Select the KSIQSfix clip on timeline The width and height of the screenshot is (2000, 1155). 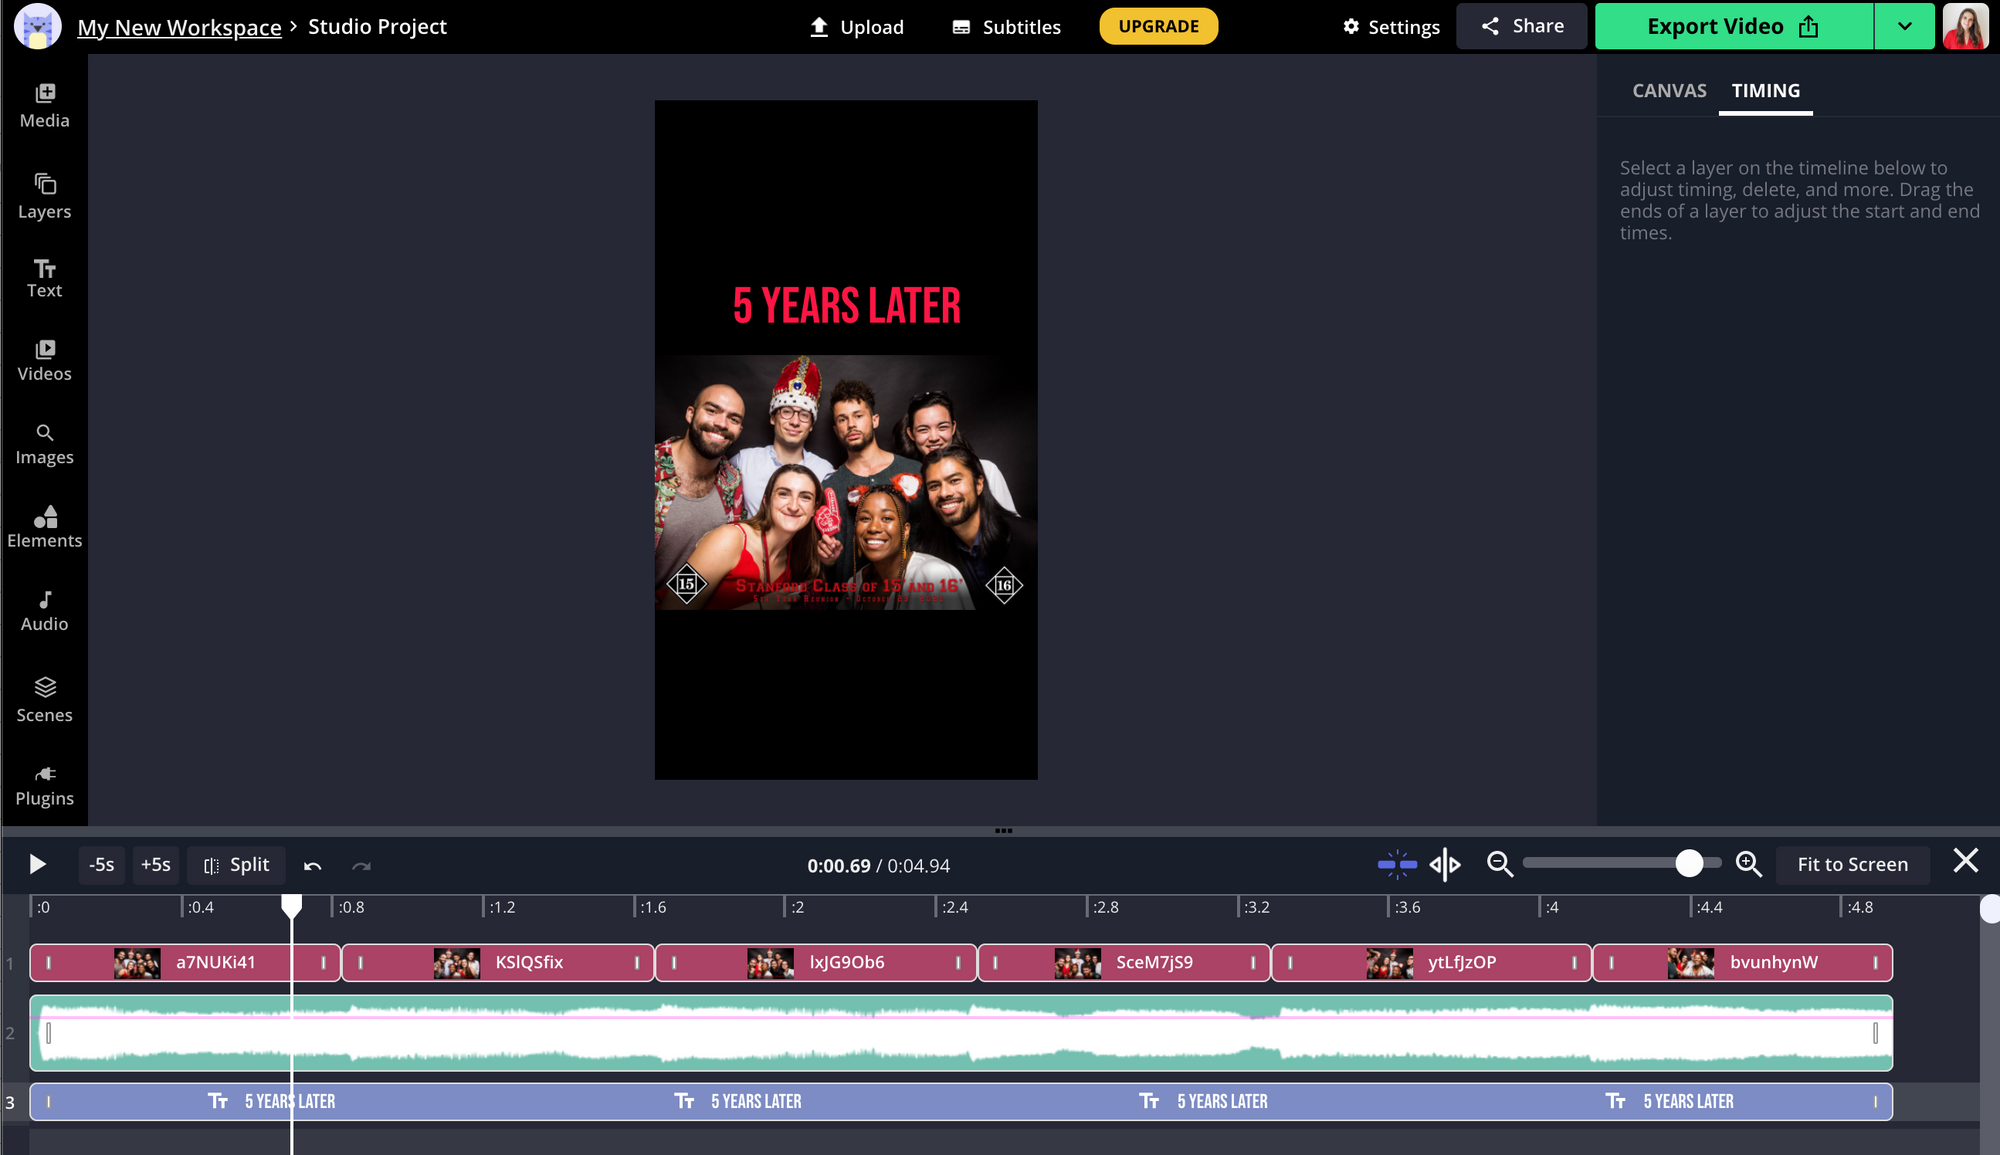529,962
